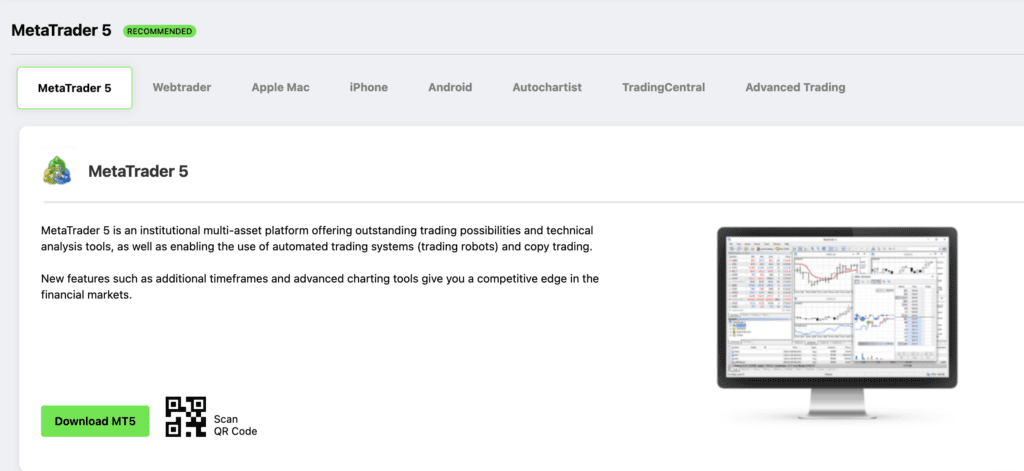This screenshot has width=1024, height=471.
Task: Select the MetaTrader 5 tab
Action: tap(74, 88)
